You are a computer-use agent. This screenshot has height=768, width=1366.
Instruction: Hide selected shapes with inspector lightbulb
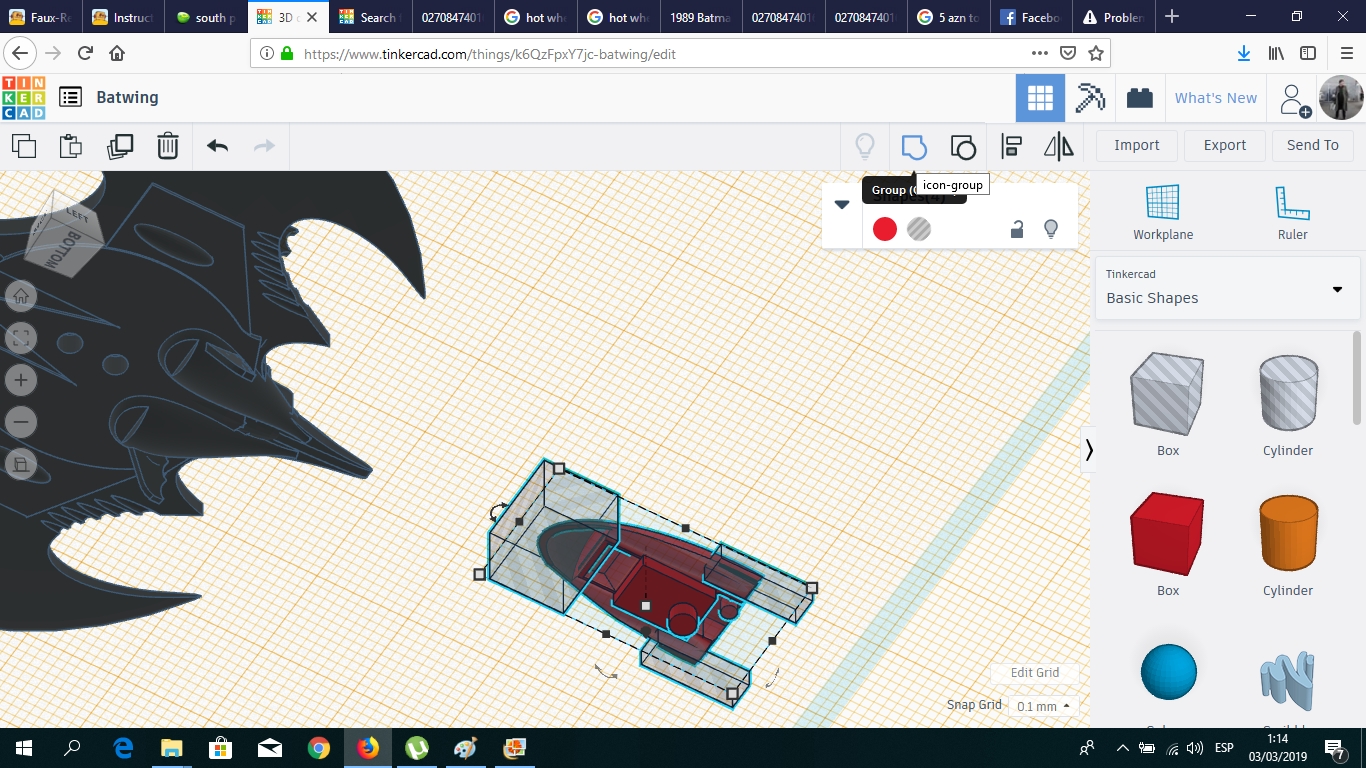[1051, 229]
